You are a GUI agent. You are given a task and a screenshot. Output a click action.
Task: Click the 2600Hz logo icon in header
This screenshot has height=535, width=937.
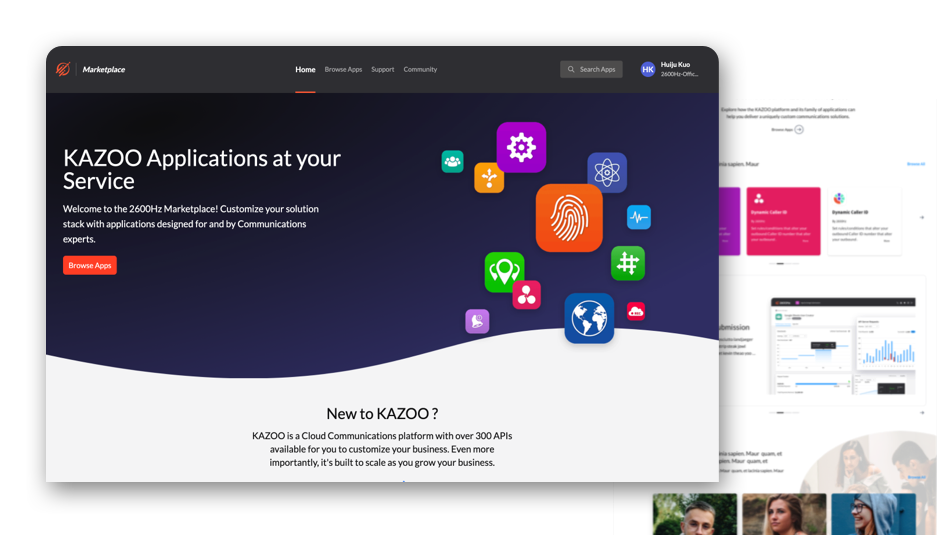pos(63,69)
